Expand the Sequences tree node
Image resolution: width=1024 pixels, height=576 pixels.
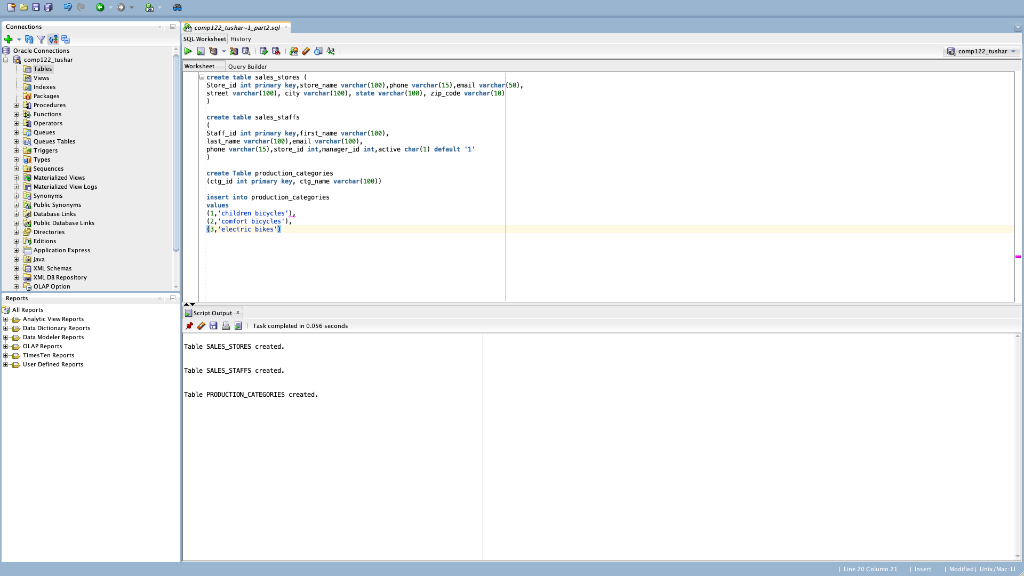pyautogui.click(x=17, y=168)
